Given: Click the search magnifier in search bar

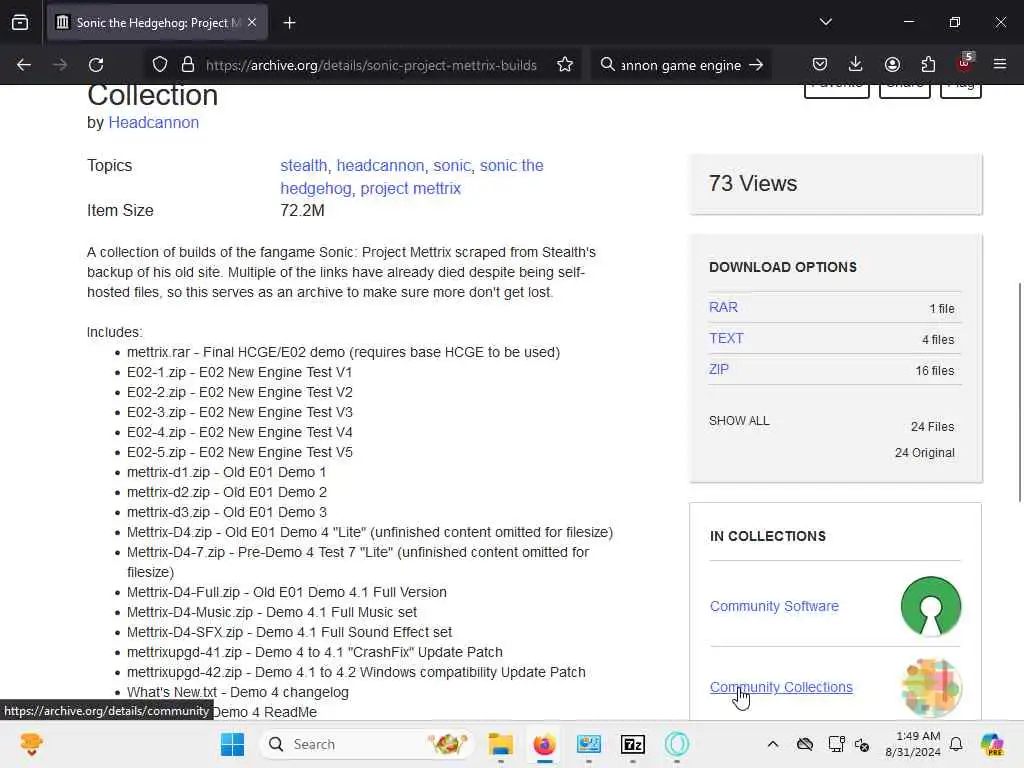Looking at the screenshot, I should coord(607,65).
